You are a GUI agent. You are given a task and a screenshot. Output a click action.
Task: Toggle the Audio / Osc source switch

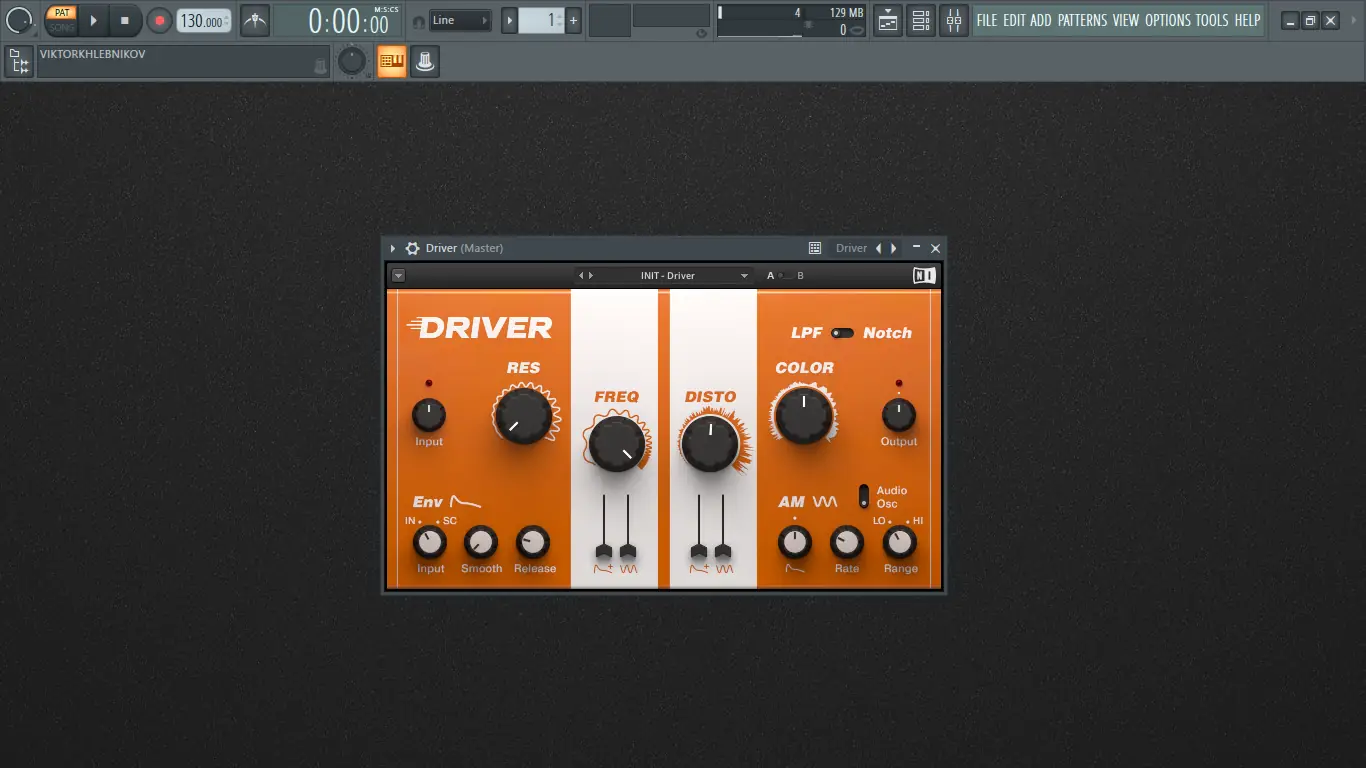point(864,495)
